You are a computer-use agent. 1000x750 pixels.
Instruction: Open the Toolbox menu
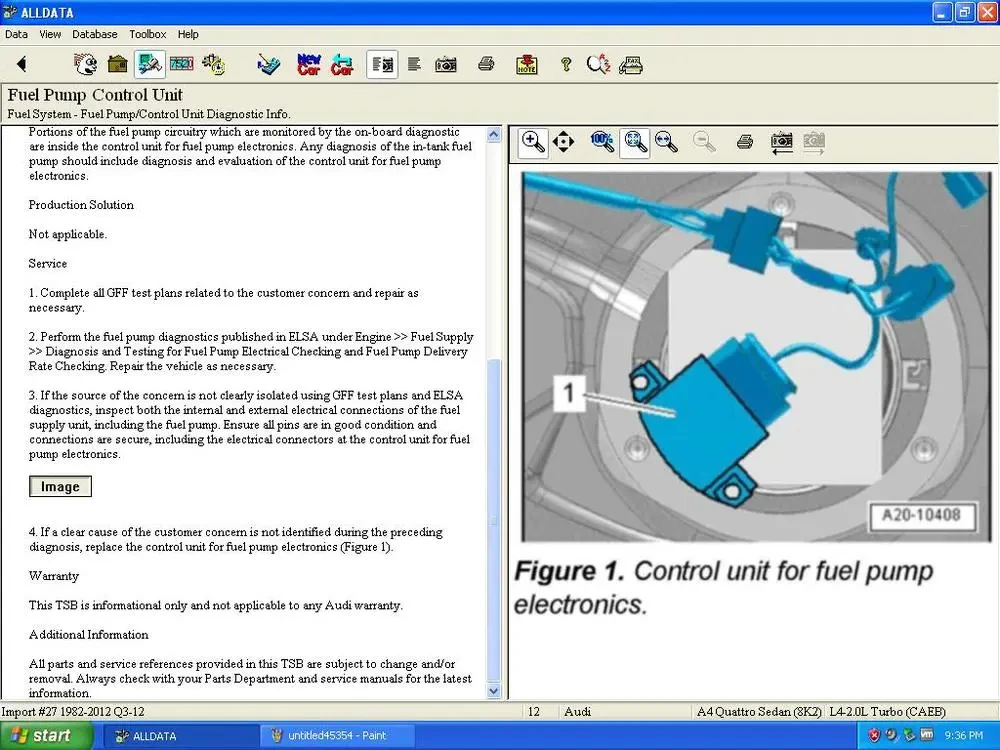(147, 33)
